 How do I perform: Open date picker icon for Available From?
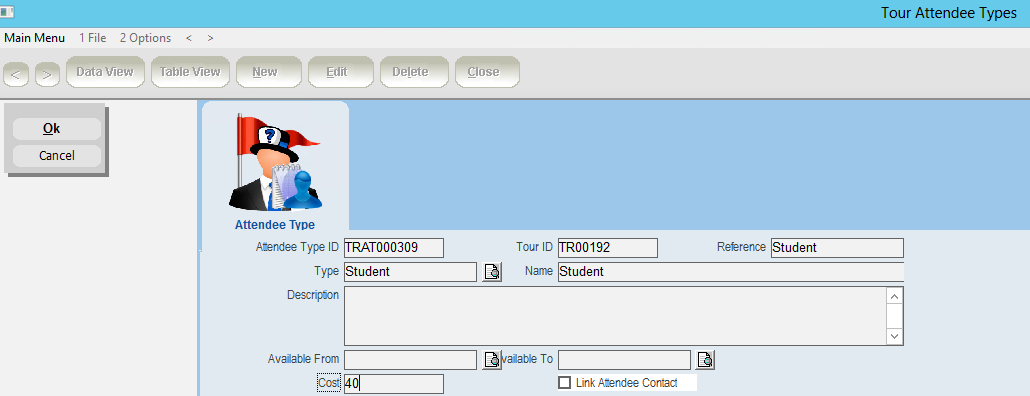click(492, 359)
